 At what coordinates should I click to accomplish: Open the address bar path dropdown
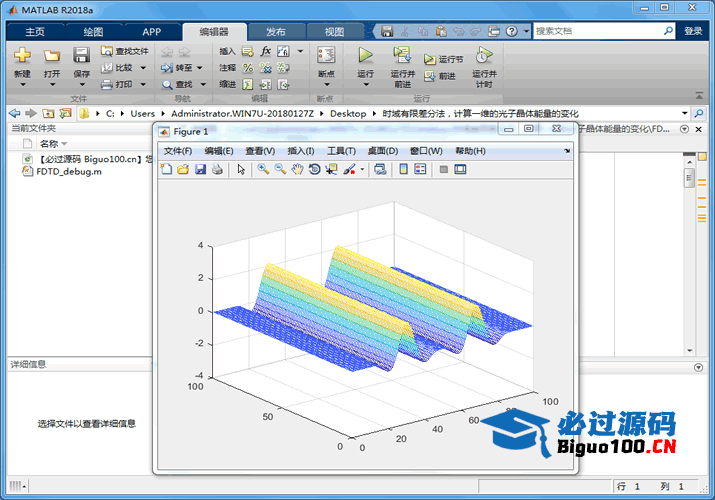(685, 113)
